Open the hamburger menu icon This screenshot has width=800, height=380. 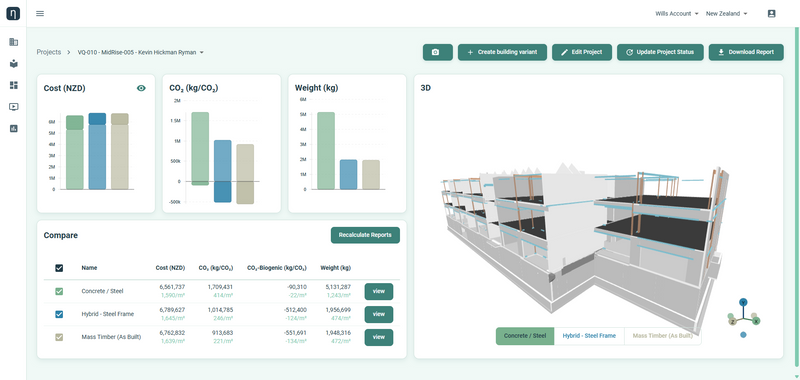(40, 14)
